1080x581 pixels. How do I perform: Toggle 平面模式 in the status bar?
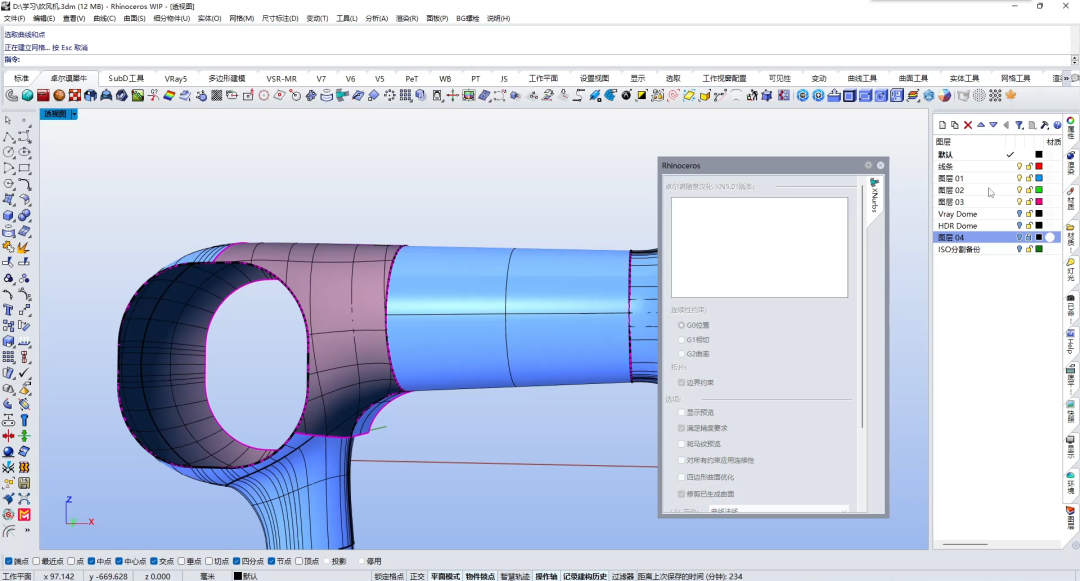click(445, 576)
